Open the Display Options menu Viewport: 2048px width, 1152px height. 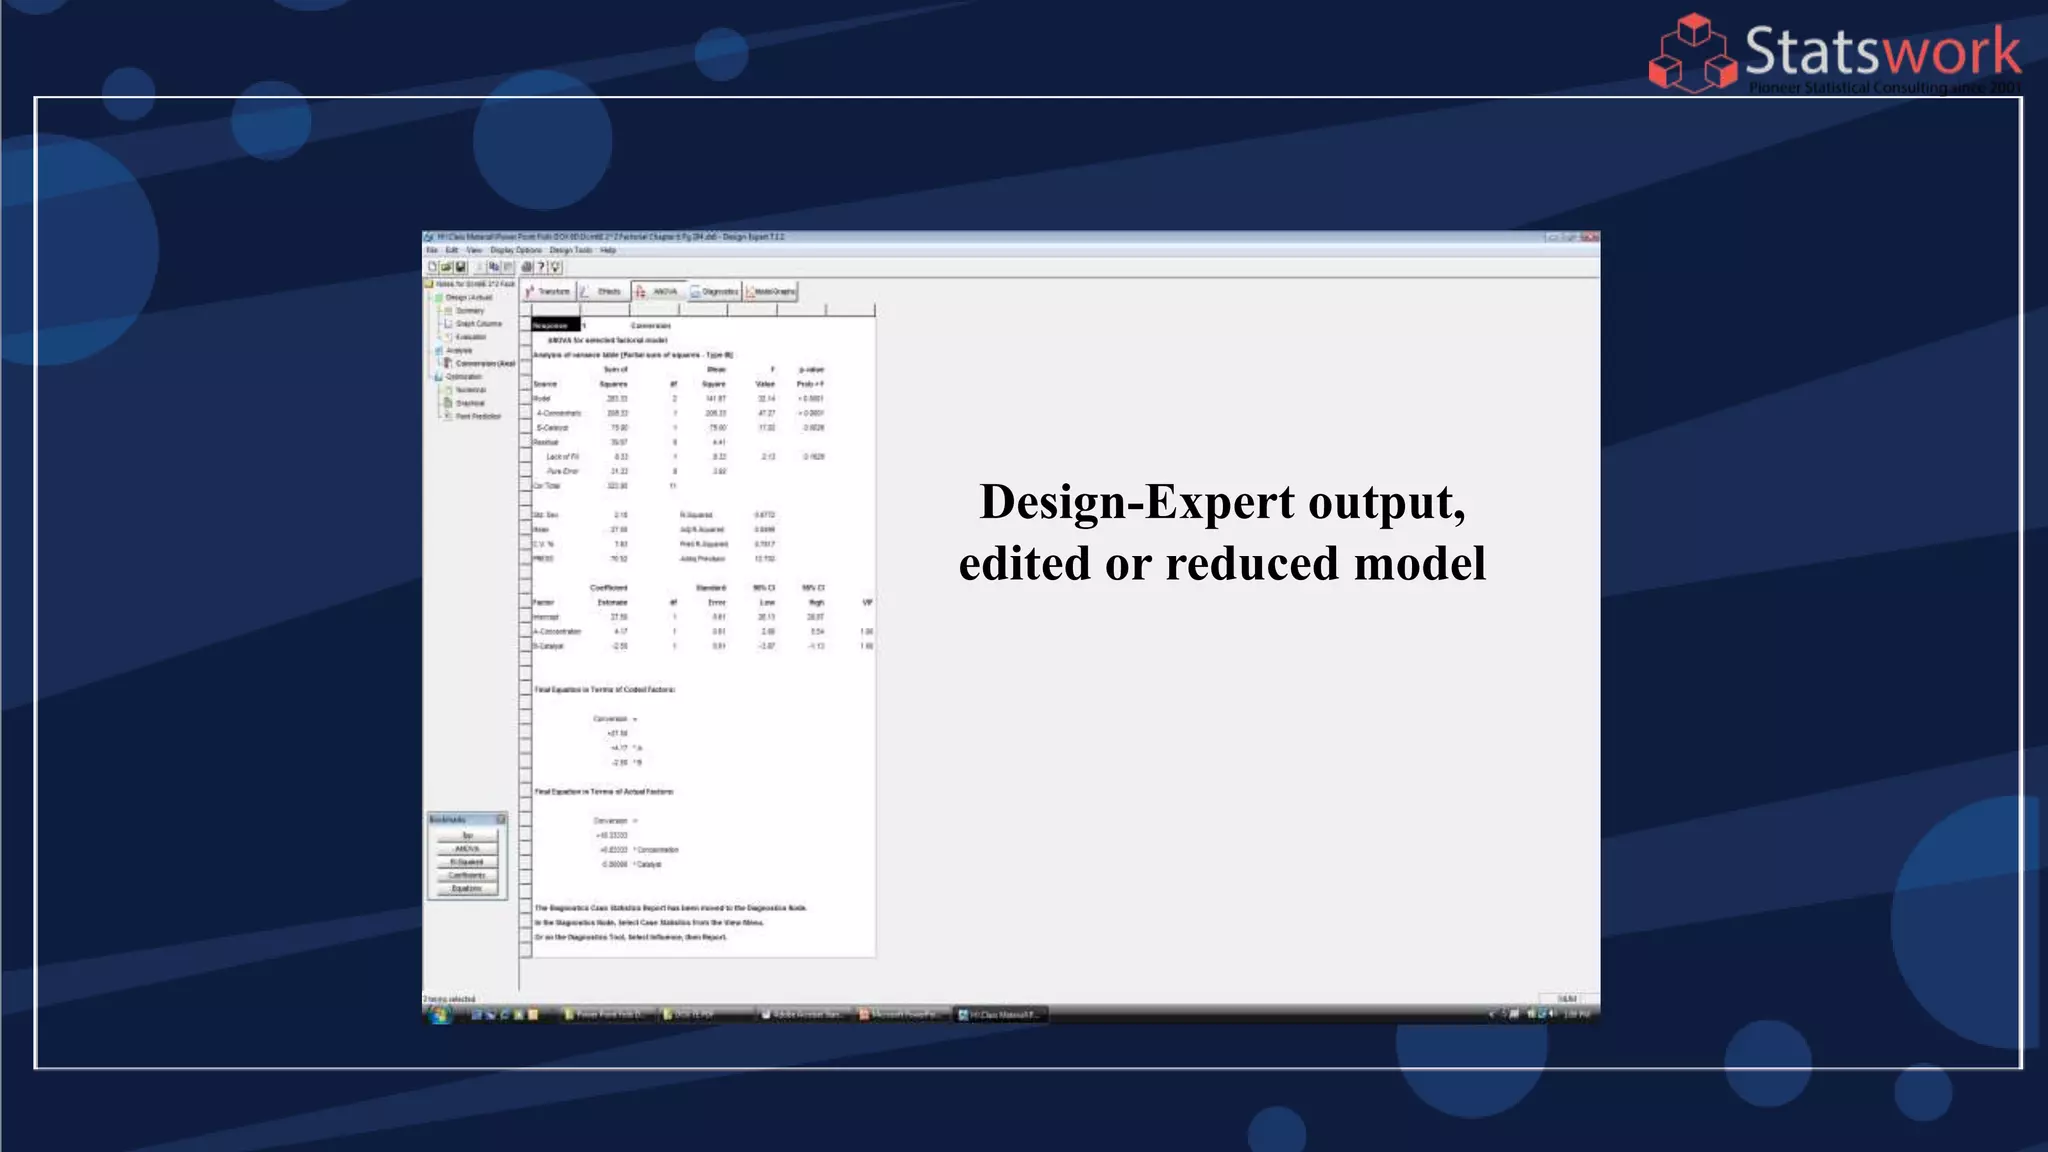point(516,250)
